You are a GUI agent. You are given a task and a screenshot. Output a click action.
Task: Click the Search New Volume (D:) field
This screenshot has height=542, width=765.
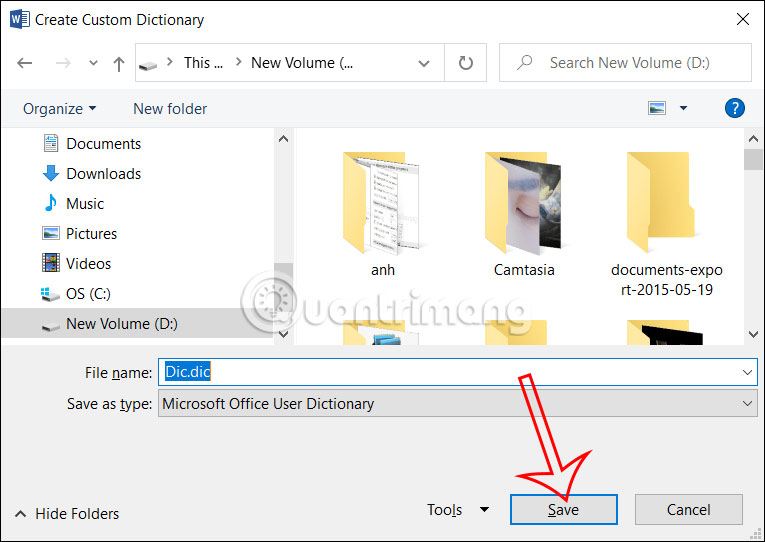tap(625, 62)
